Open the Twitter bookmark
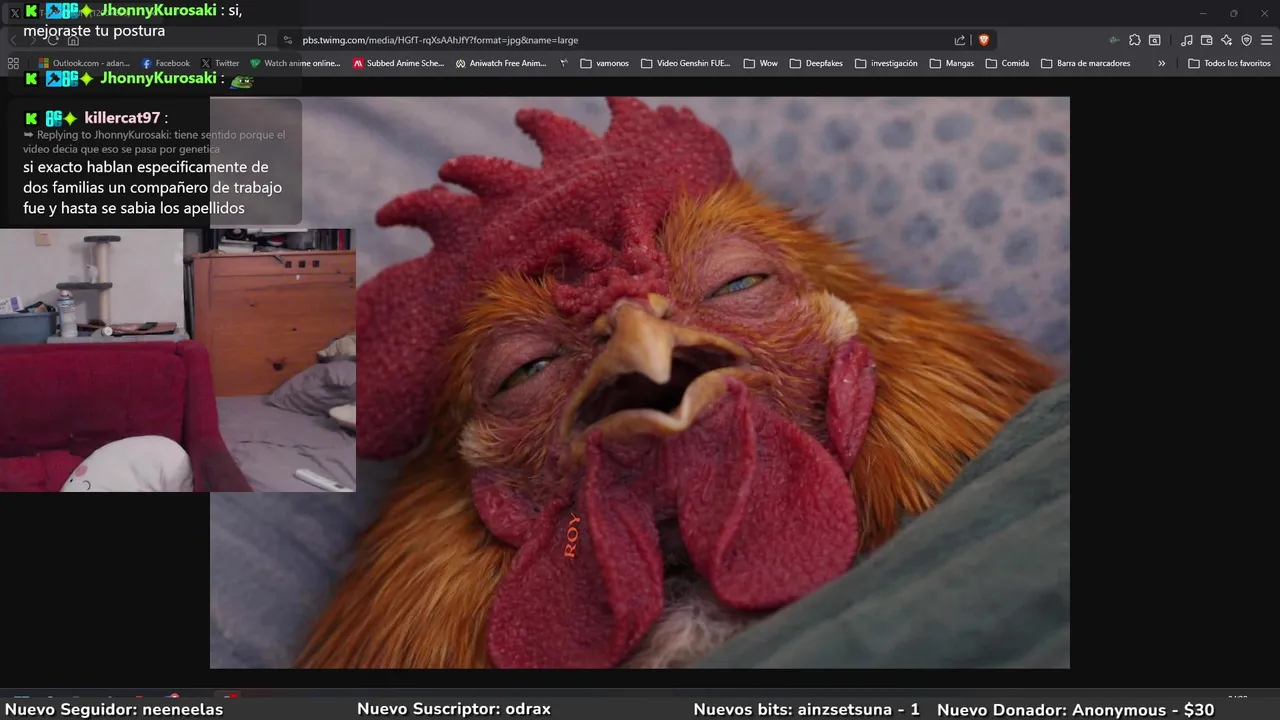The width and height of the screenshot is (1280, 720). (x=220, y=63)
